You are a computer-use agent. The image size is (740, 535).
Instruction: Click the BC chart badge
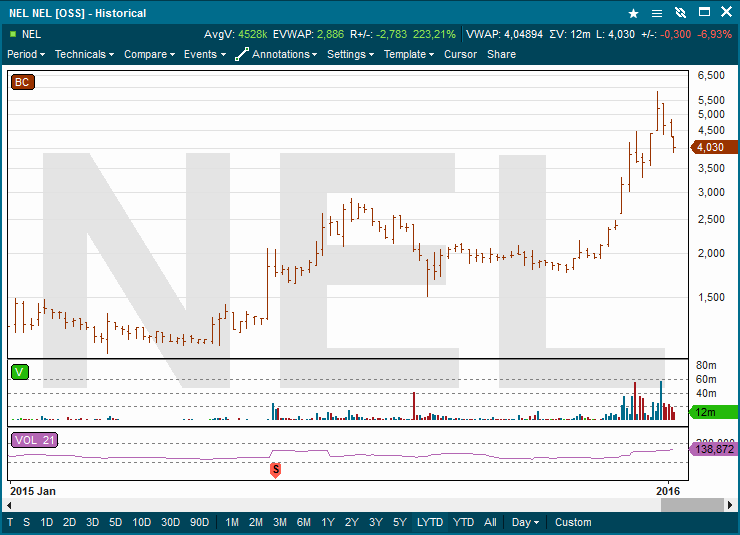(x=23, y=82)
